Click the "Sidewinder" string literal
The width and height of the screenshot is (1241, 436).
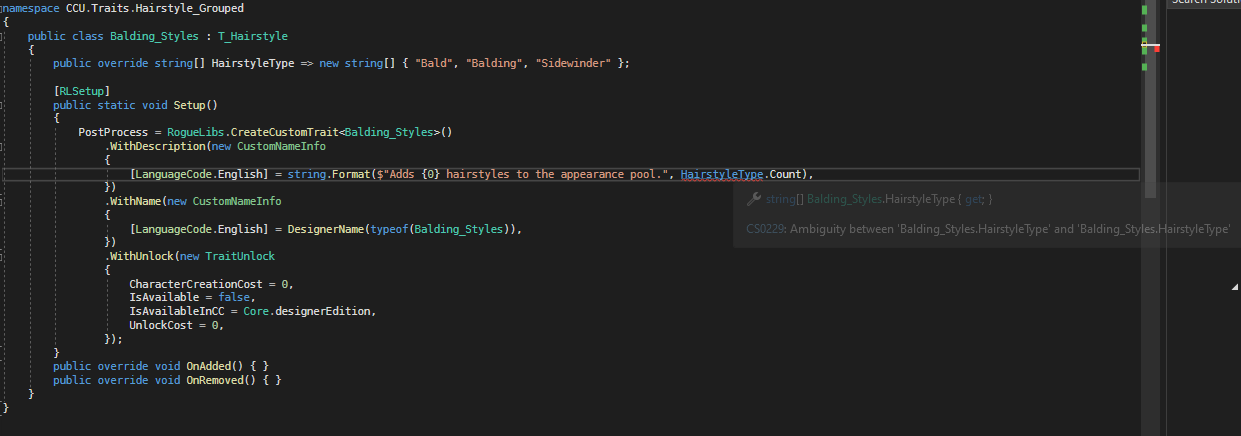point(573,63)
